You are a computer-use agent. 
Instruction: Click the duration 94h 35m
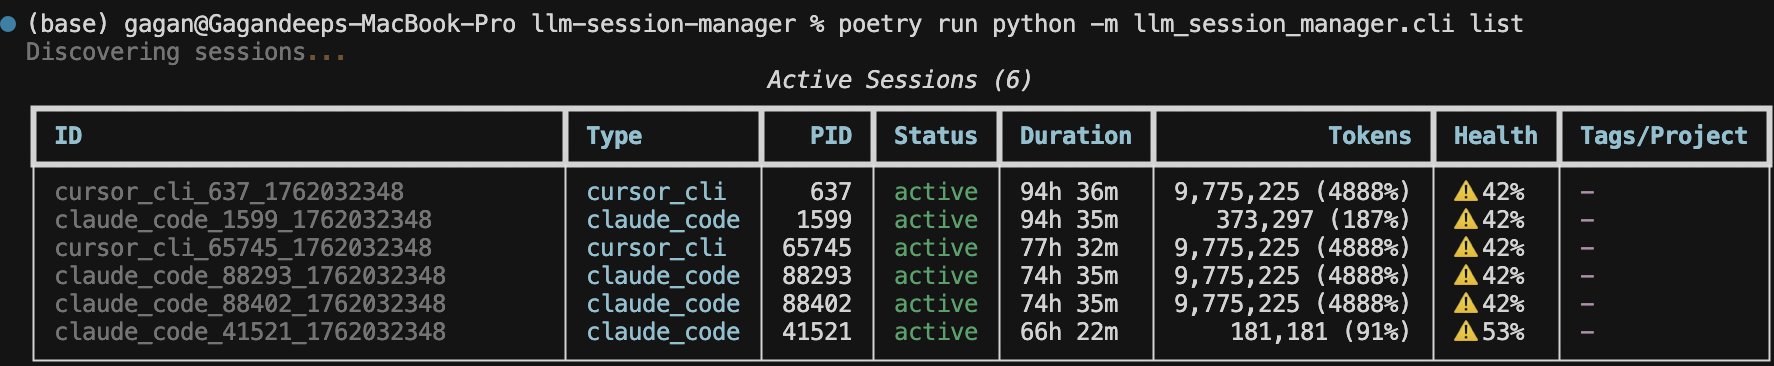pos(1069,219)
